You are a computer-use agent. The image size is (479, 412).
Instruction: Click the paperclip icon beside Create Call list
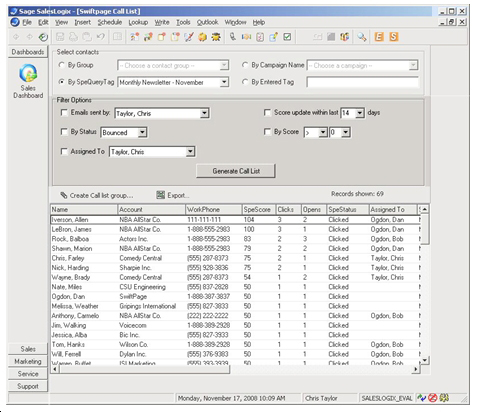click(x=64, y=195)
